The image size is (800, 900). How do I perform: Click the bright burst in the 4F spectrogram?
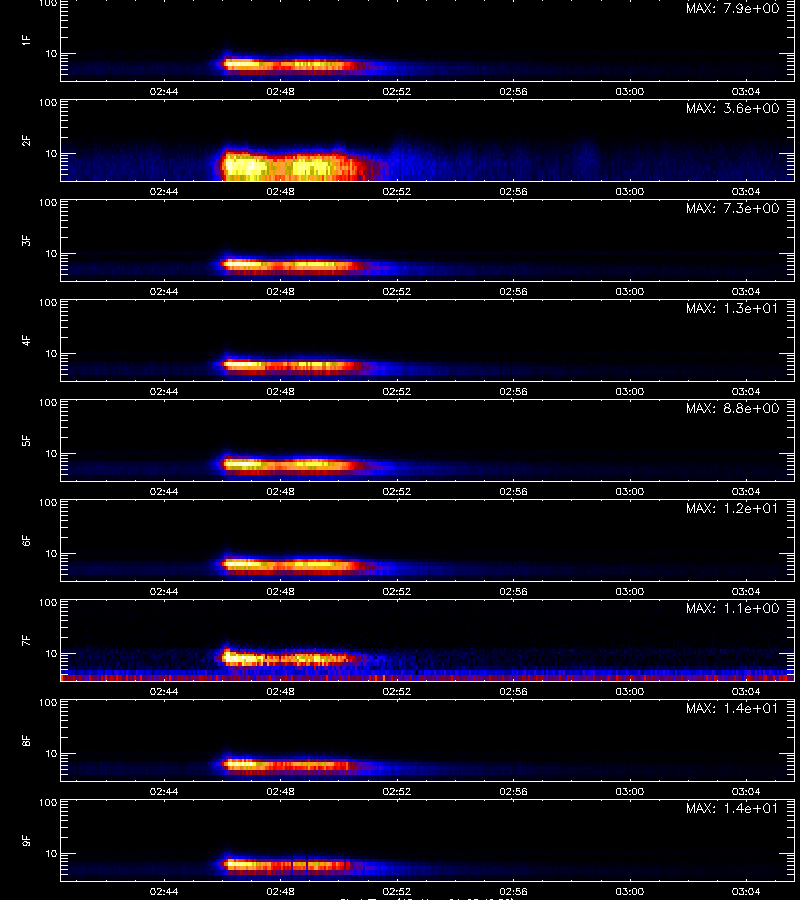293,366
